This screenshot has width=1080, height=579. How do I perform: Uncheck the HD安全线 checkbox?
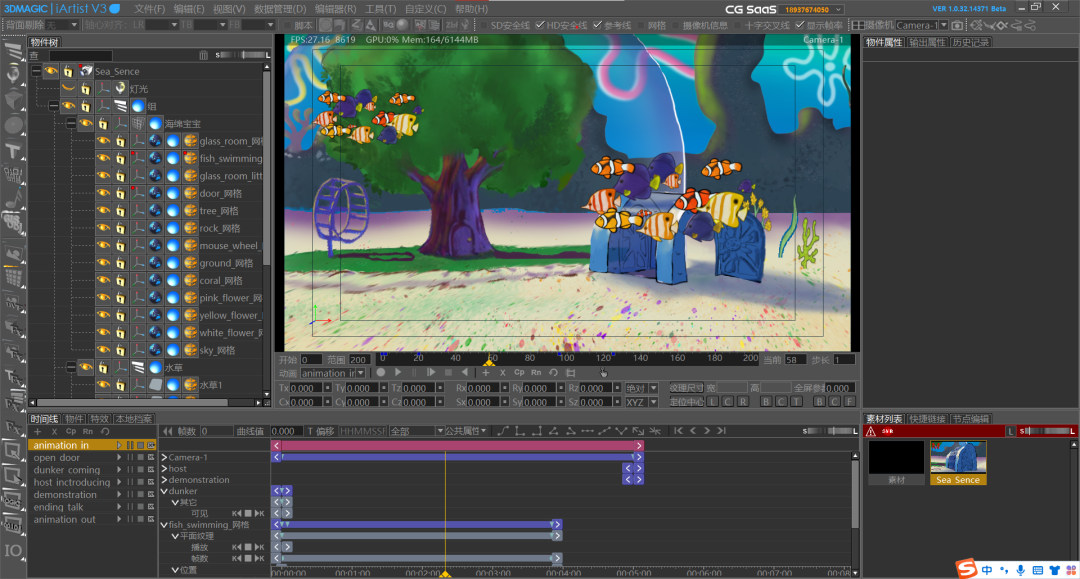[x=541, y=25]
